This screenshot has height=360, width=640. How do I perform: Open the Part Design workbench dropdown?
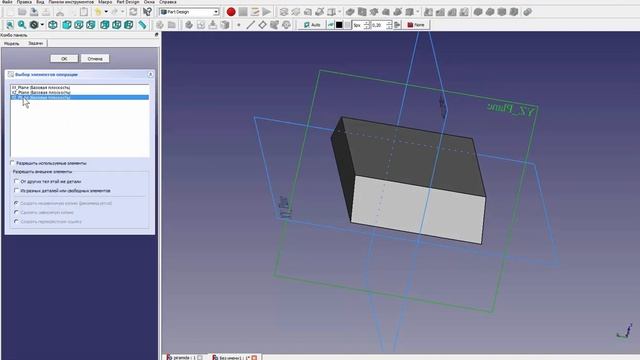point(190,12)
